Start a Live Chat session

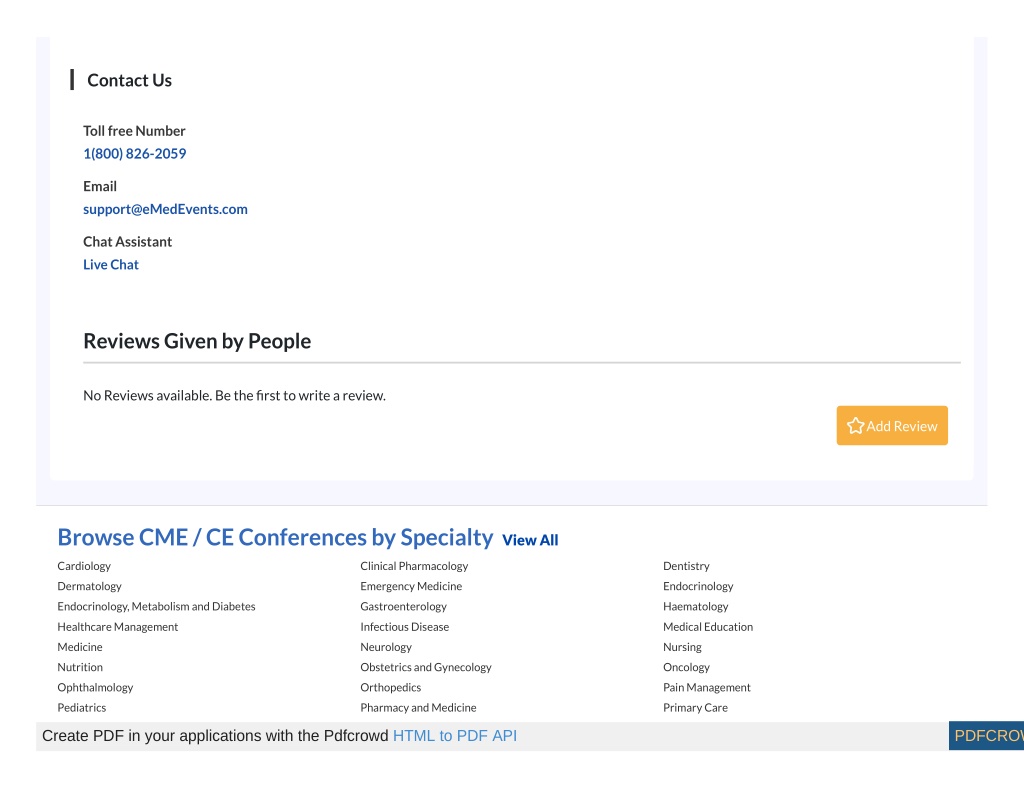coord(111,265)
